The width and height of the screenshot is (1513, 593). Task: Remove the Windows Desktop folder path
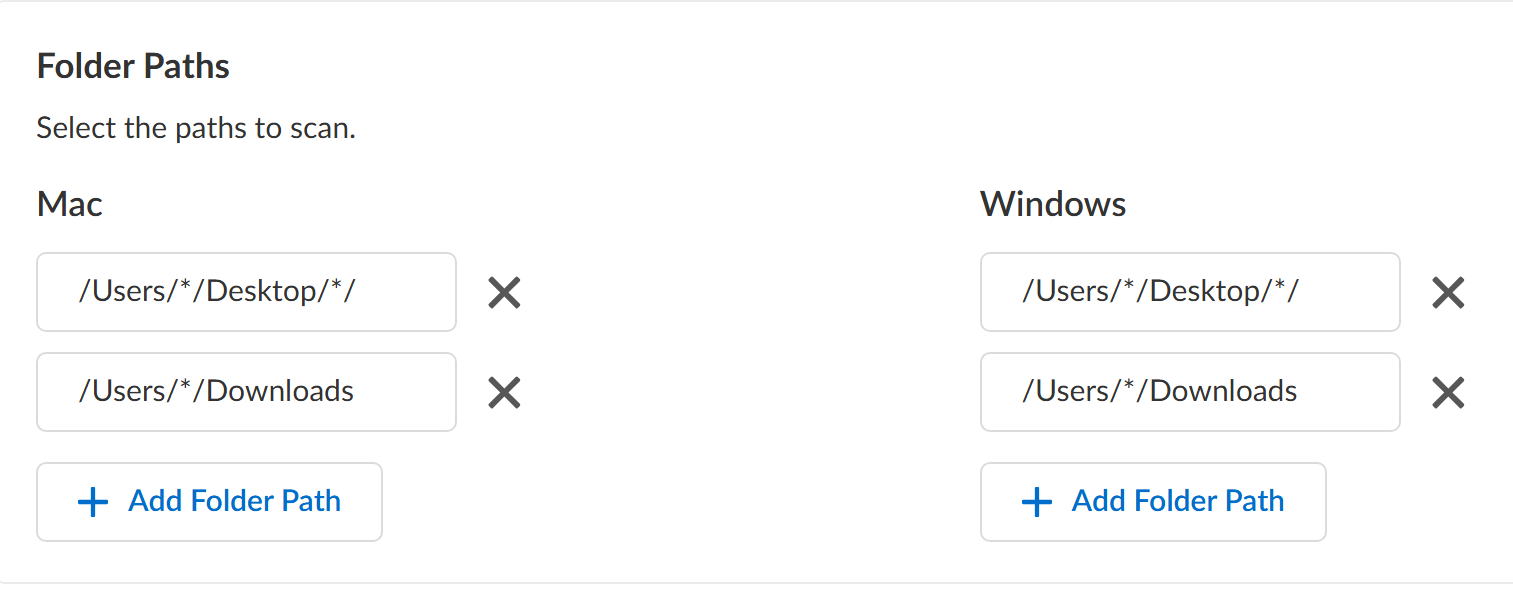[x=1448, y=293]
